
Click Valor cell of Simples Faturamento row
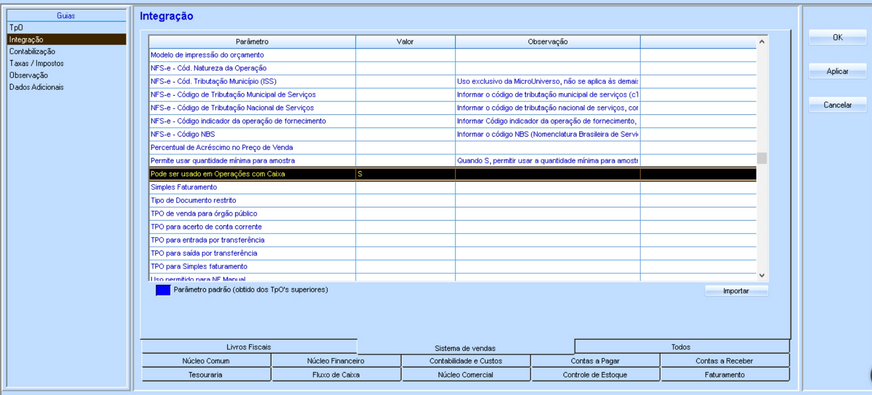(405, 187)
